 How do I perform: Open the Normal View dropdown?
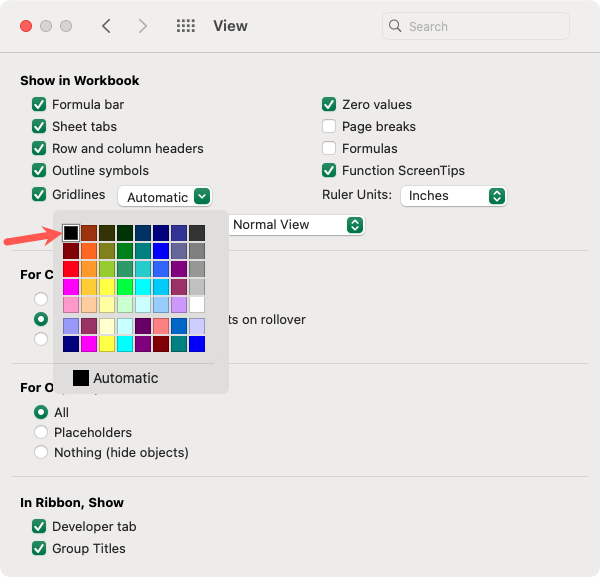297,225
